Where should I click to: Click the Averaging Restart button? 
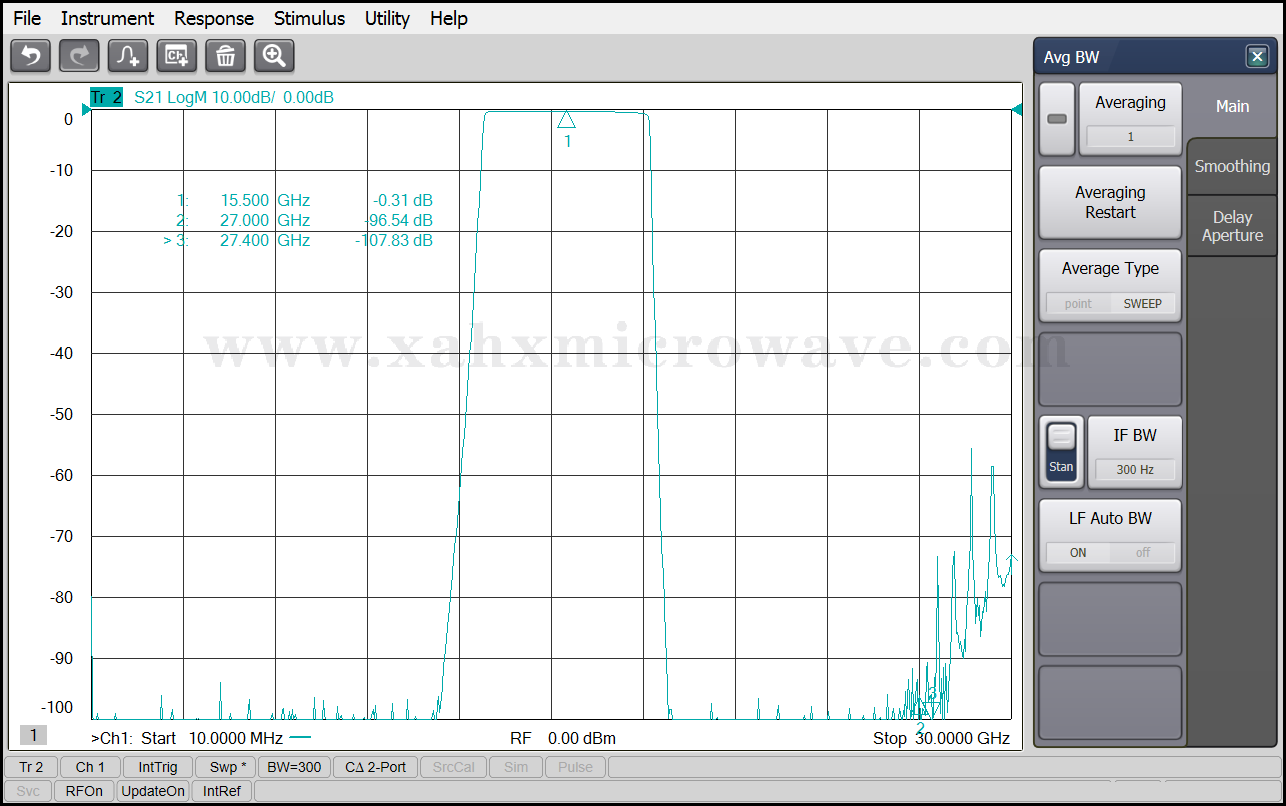(1110, 202)
